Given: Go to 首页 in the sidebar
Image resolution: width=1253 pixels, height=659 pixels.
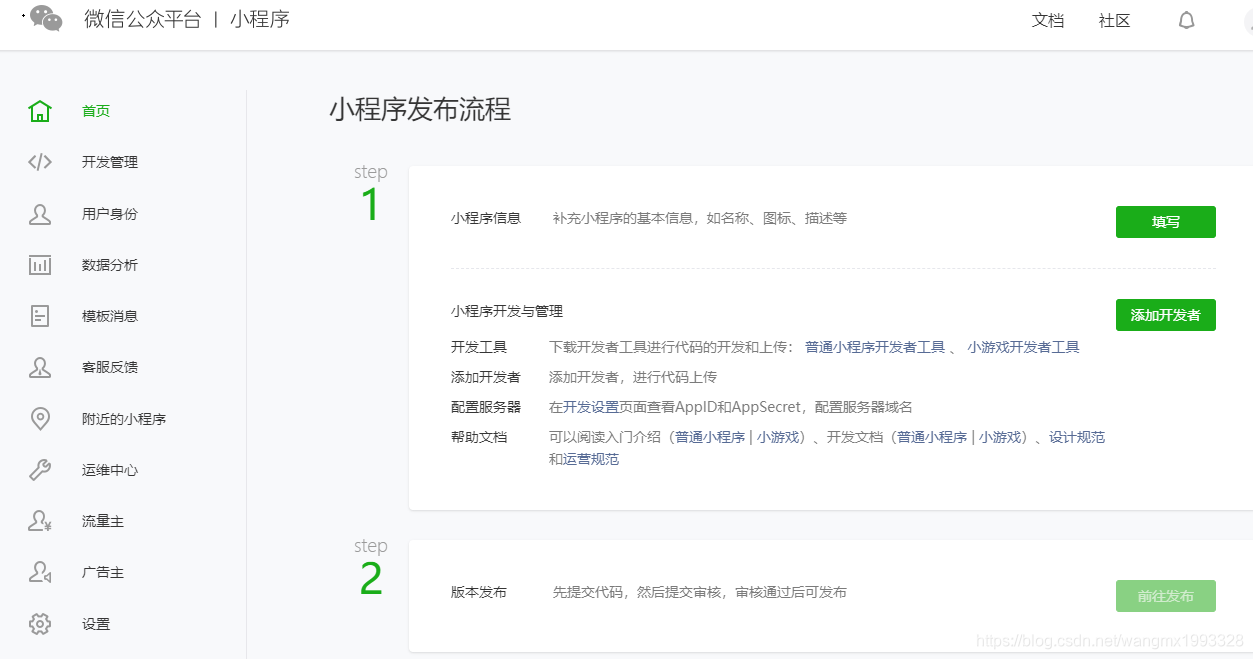Looking at the screenshot, I should (x=96, y=111).
